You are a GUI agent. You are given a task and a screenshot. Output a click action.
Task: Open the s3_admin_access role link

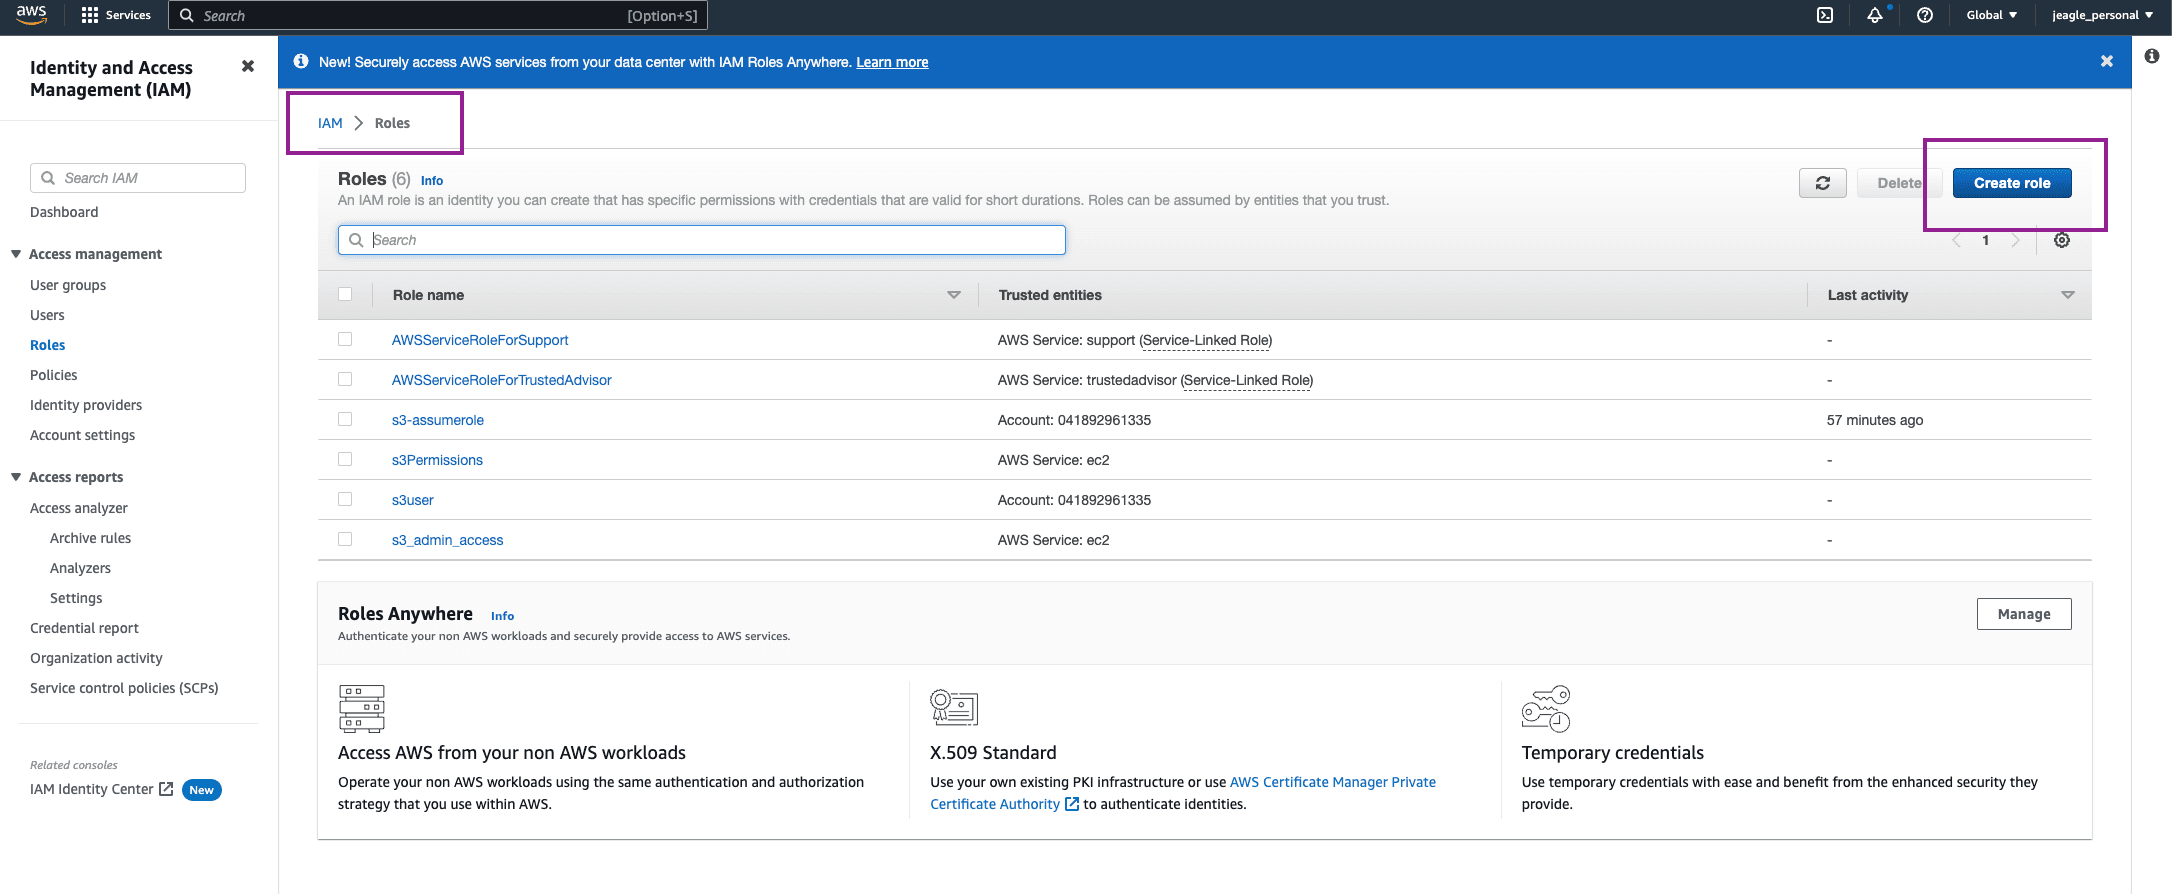[x=447, y=540]
